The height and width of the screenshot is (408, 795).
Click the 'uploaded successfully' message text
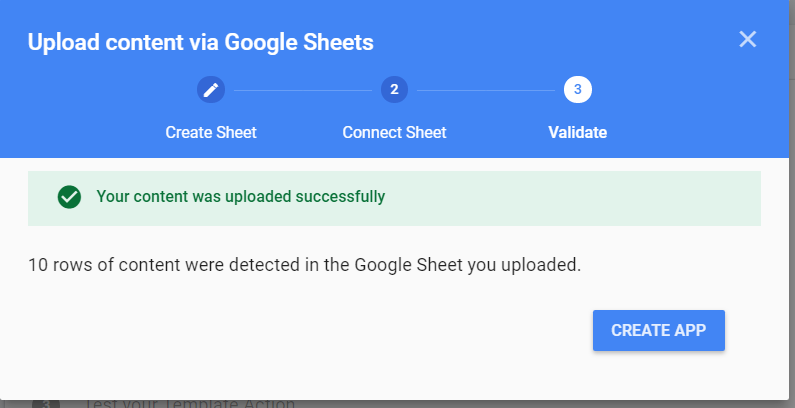pyautogui.click(x=241, y=196)
